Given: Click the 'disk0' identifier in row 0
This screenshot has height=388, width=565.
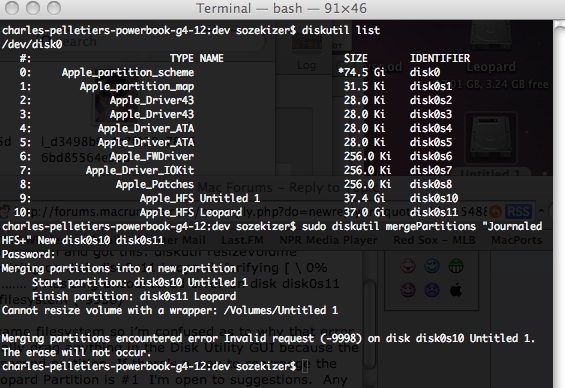Looking at the screenshot, I should (x=425, y=72).
